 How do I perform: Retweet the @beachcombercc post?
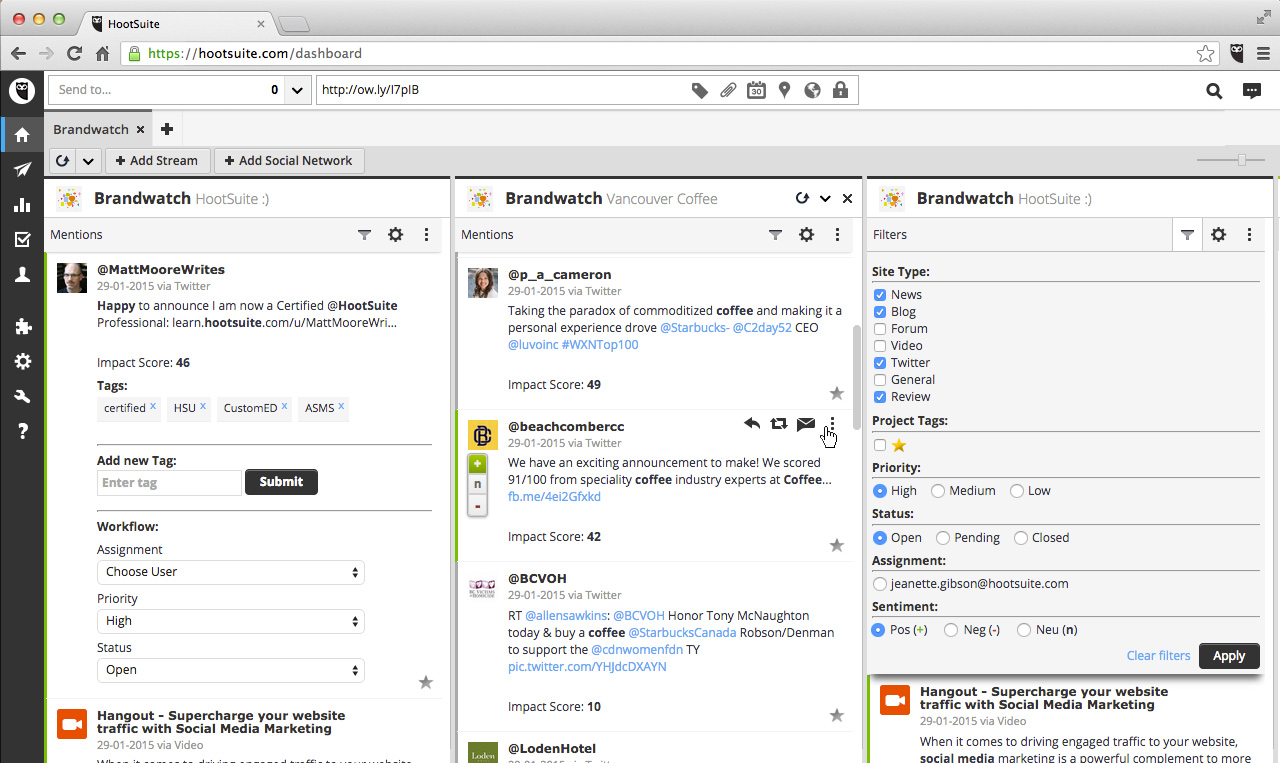(x=779, y=424)
